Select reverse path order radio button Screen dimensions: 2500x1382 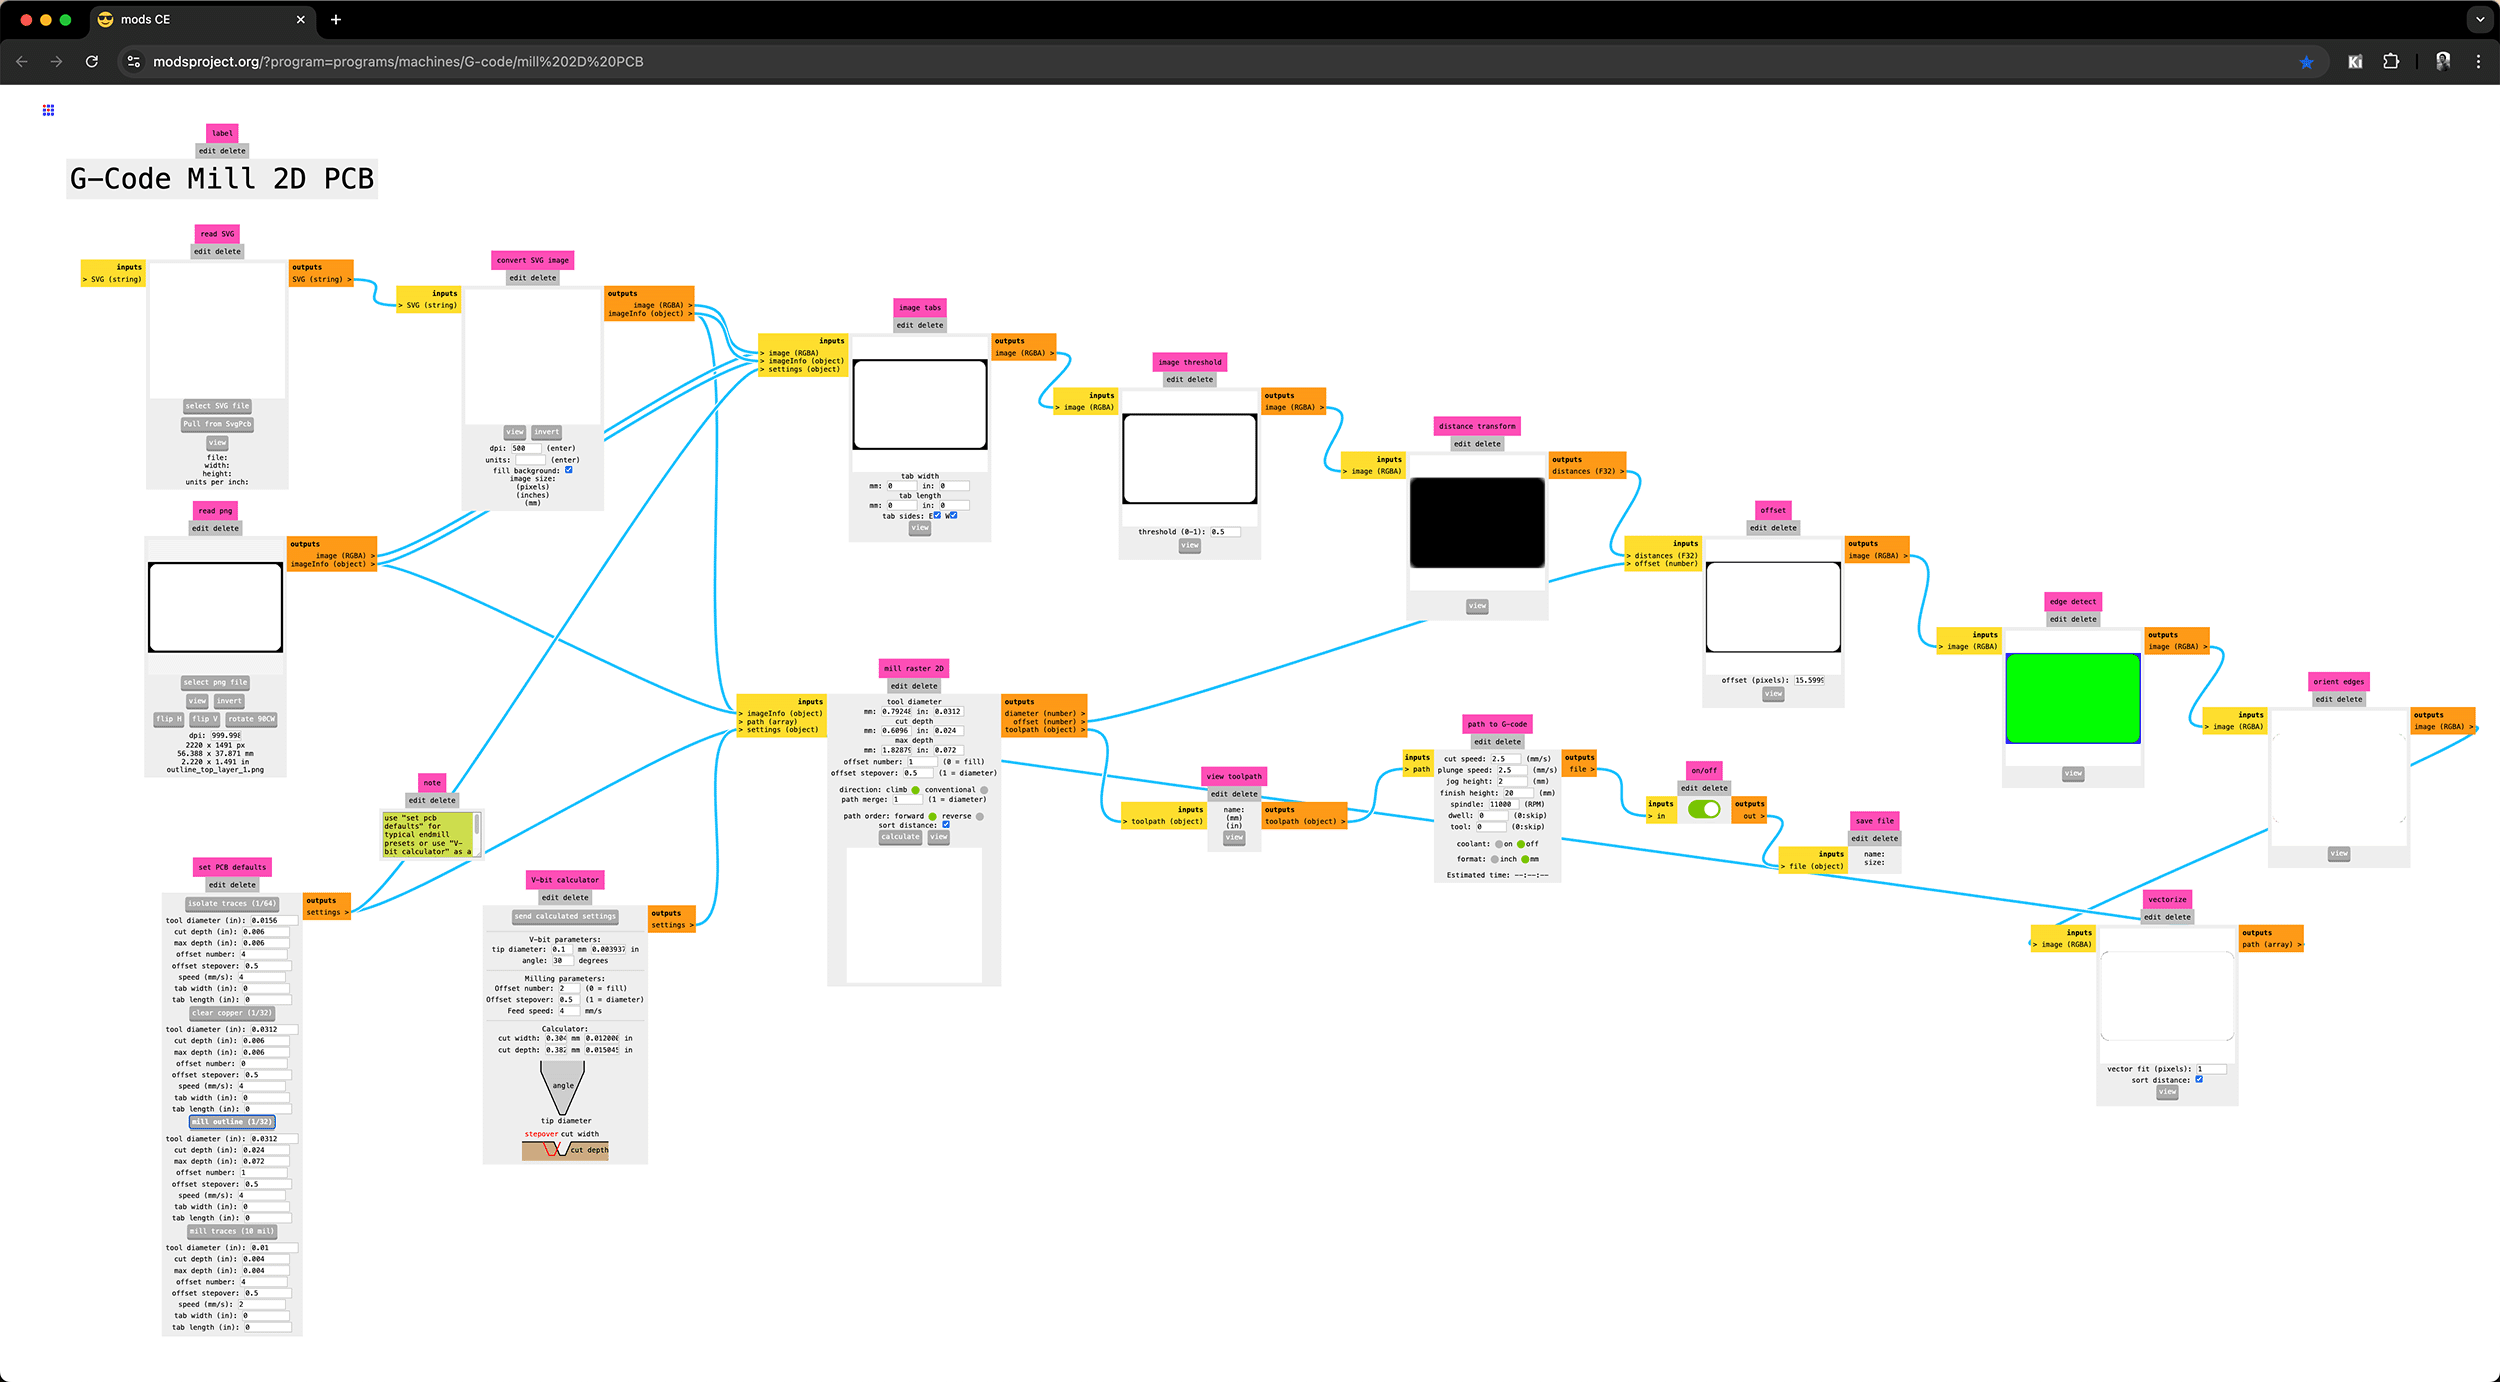[x=980, y=816]
